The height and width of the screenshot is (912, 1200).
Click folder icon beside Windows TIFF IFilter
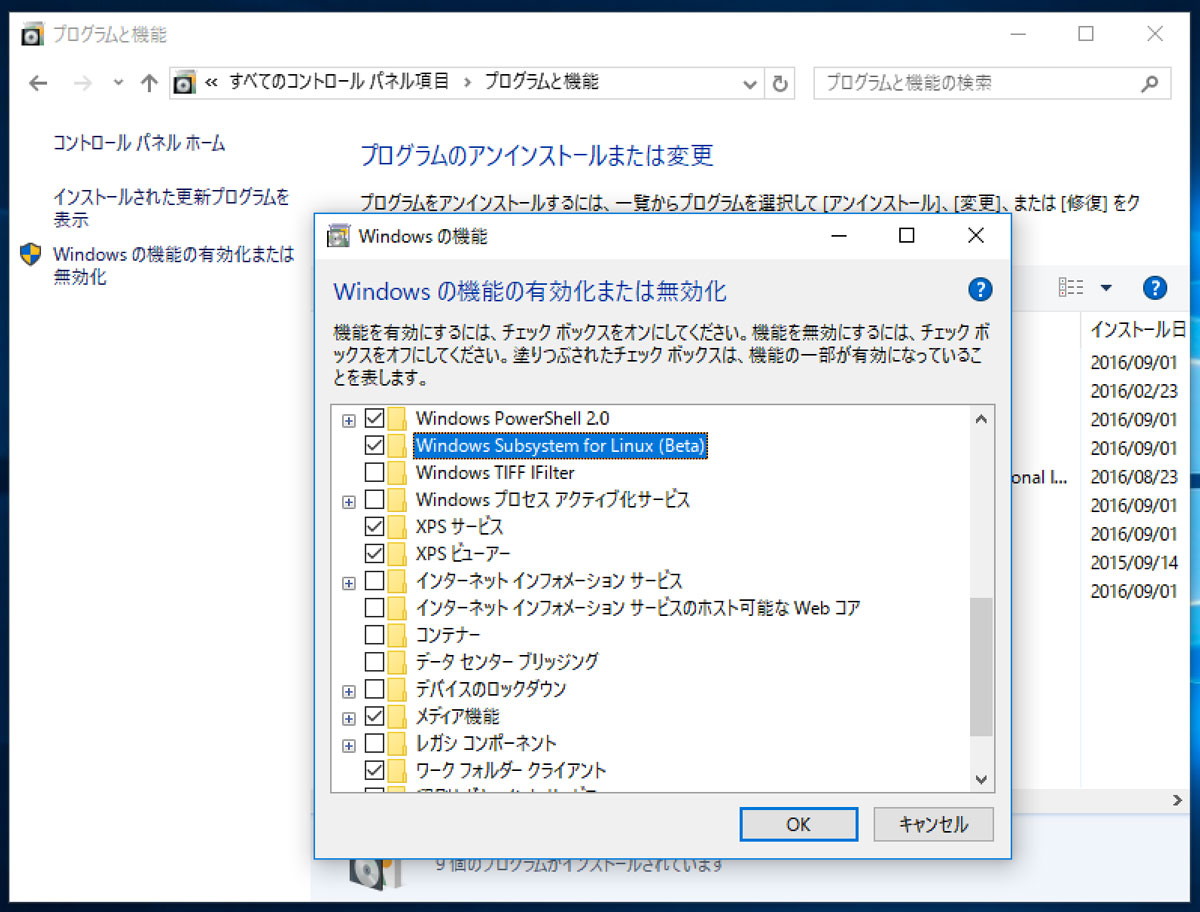pyautogui.click(x=398, y=472)
